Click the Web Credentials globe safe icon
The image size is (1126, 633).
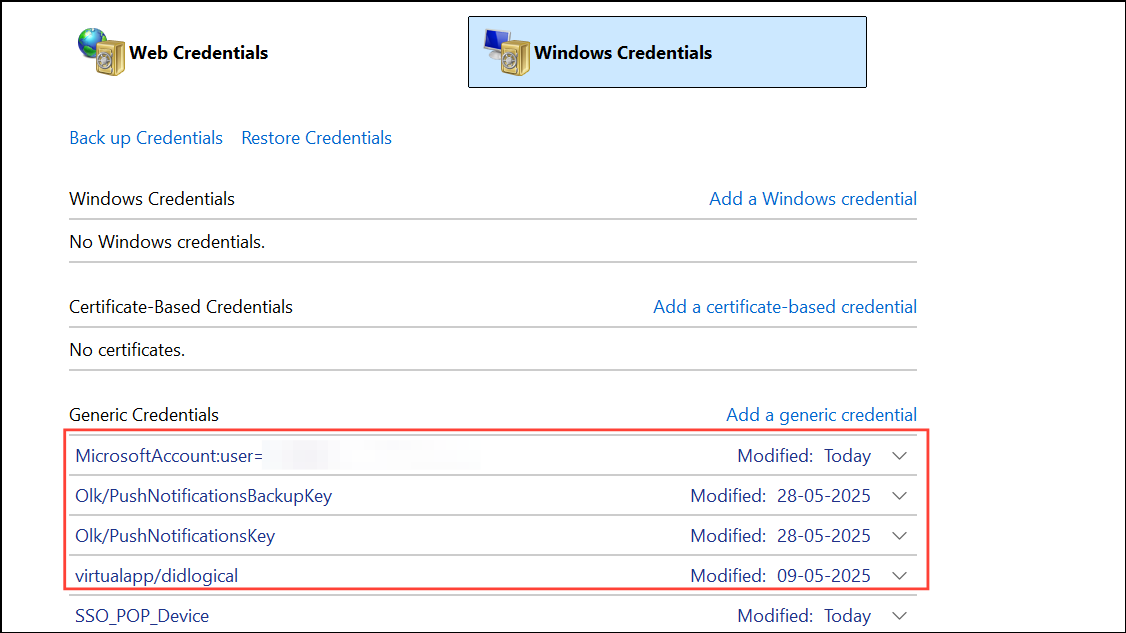101,52
